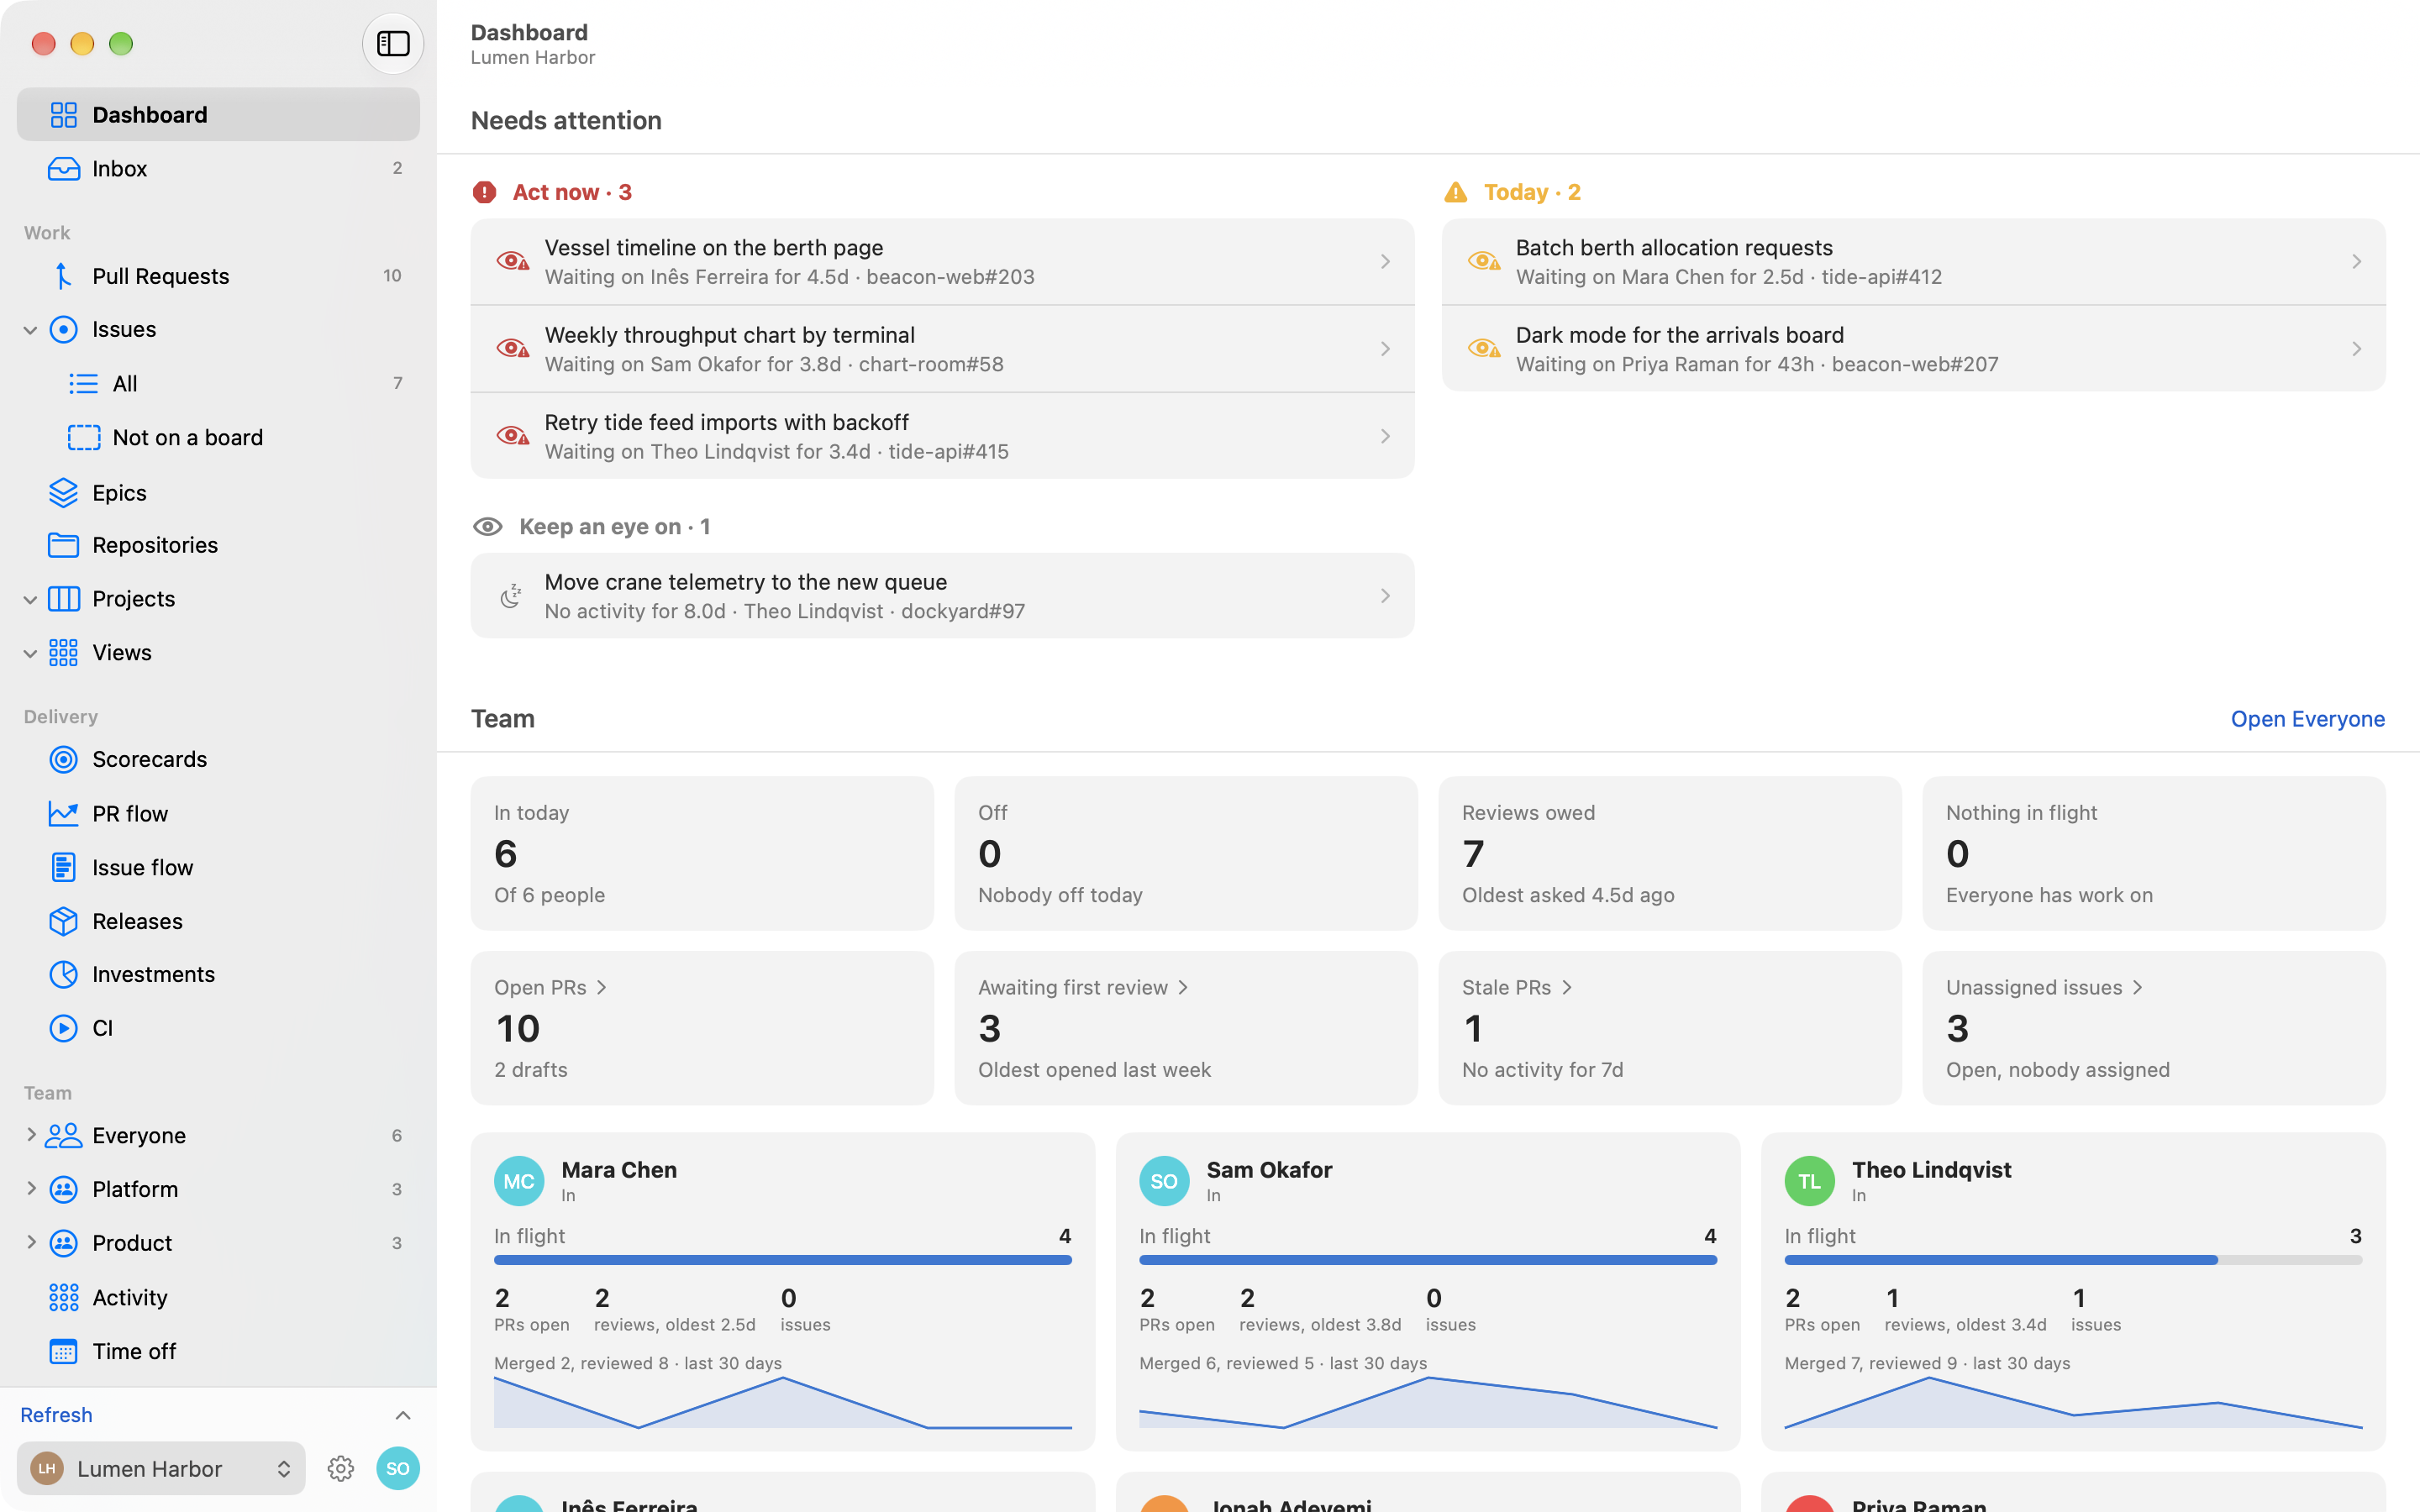Screen dimensions: 2420x1512
Task: Open the Inbox tray icon
Action: (64, 168)
